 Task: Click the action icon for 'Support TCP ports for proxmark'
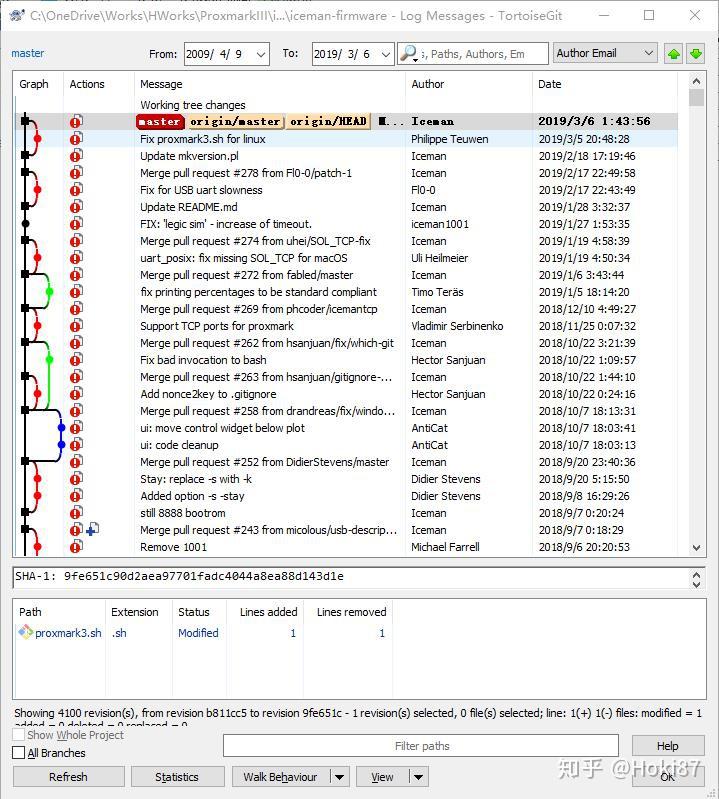click(x=76, y=326)
